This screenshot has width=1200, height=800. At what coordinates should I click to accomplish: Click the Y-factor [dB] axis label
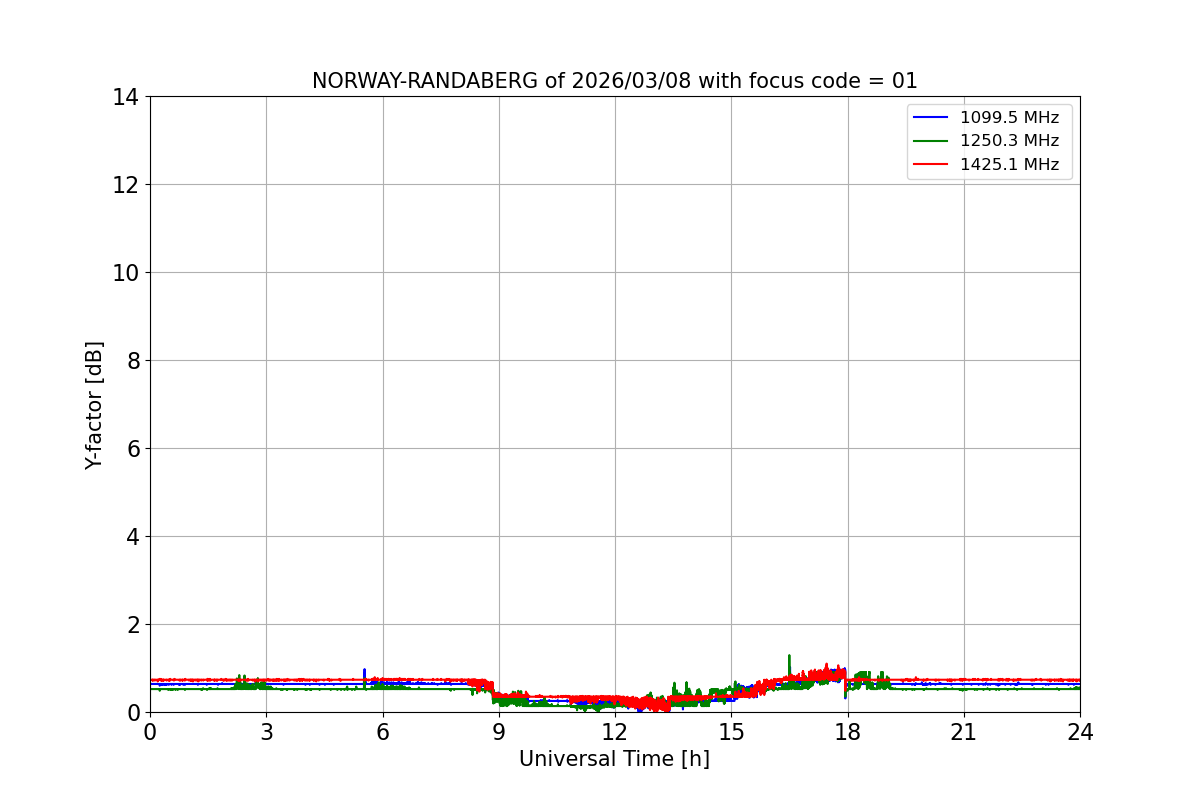coord(94,405)
